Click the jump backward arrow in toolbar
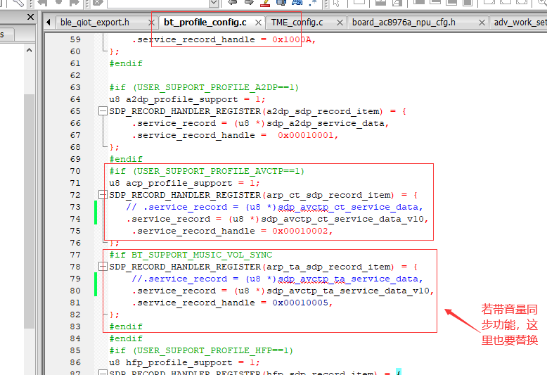 pos(233,3)
